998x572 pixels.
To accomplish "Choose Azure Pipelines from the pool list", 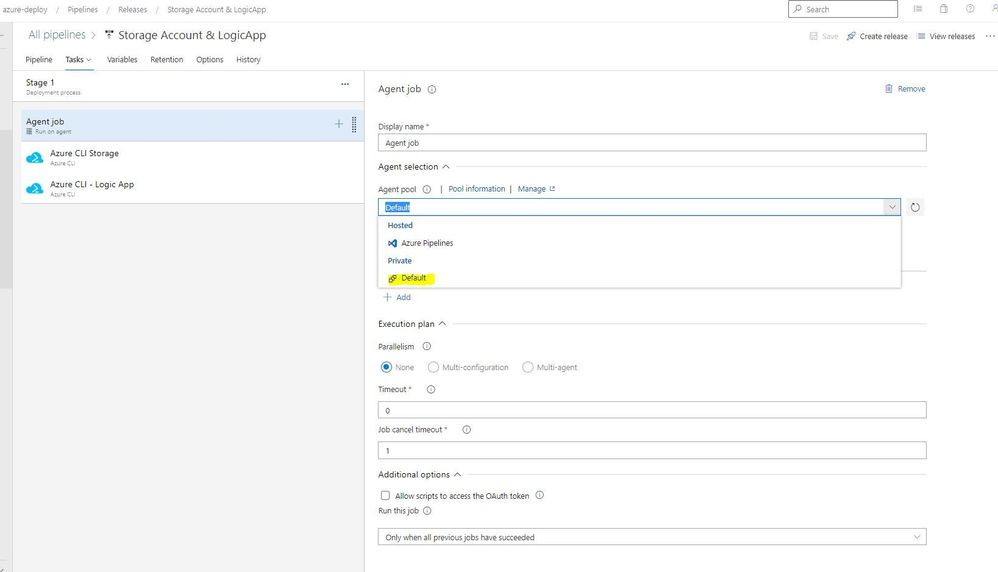I will click(640, 243).
